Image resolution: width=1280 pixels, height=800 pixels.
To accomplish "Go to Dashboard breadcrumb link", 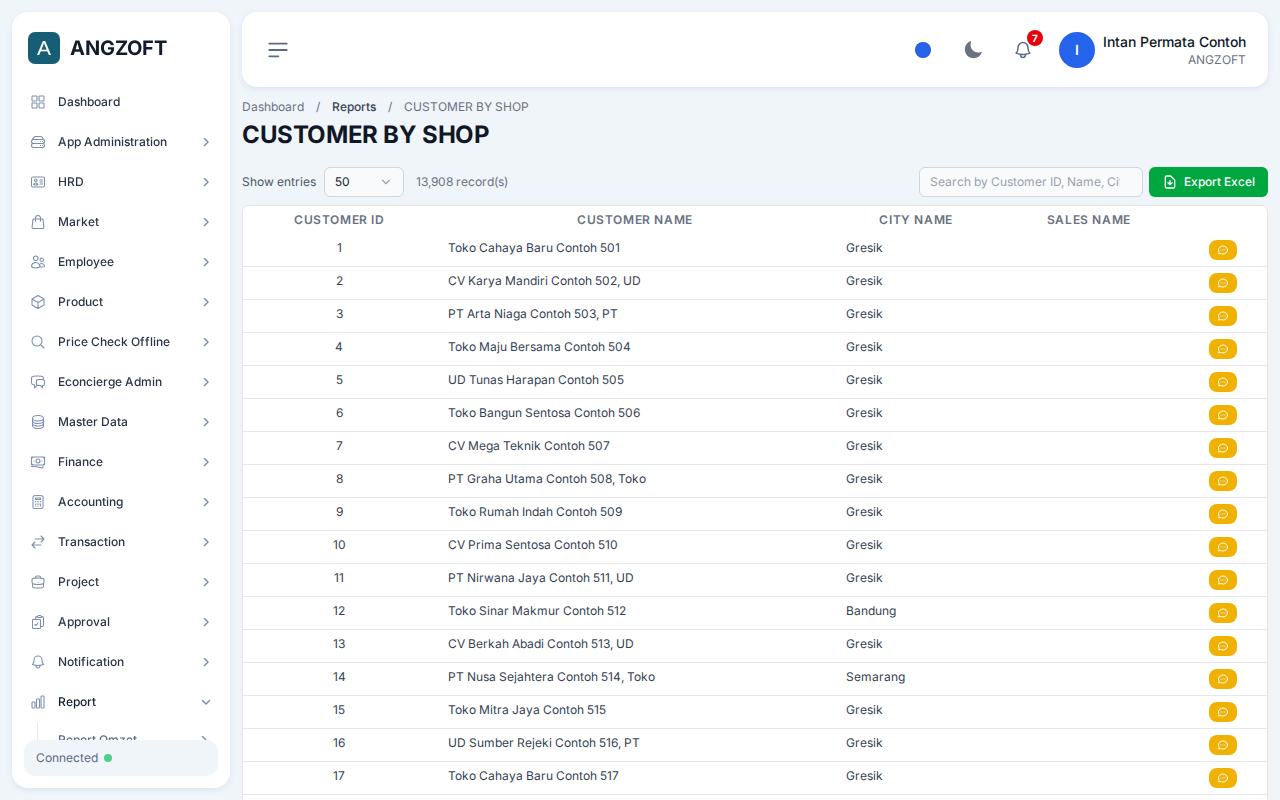I will pyautogui.click(x=273, y=107).
